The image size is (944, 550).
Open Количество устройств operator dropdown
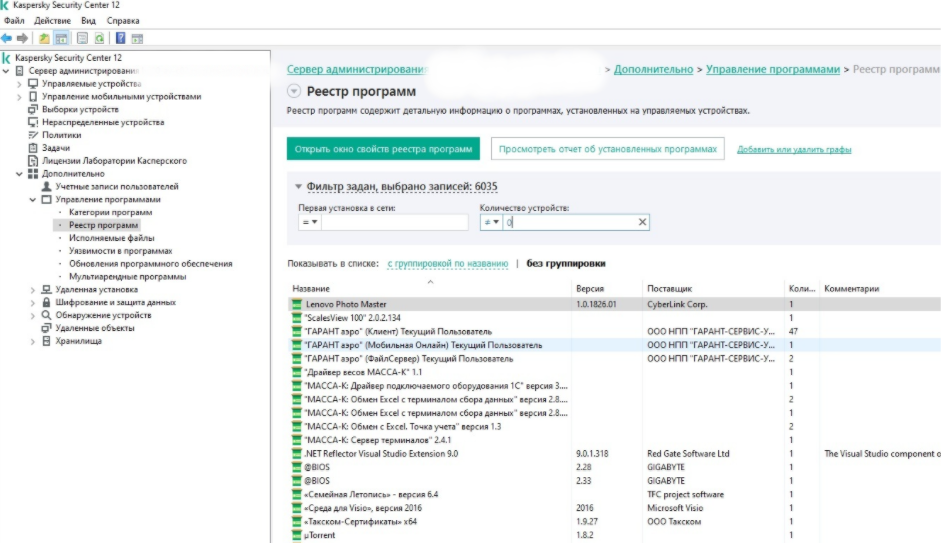coord(491,223)
